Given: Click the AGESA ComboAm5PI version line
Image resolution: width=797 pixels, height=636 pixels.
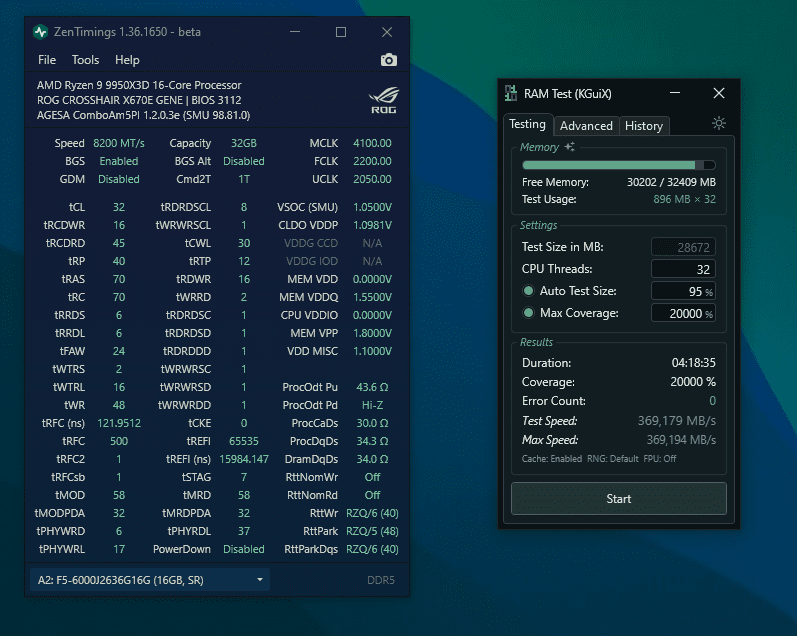Looking at the screenshot, I should (143, 115).
